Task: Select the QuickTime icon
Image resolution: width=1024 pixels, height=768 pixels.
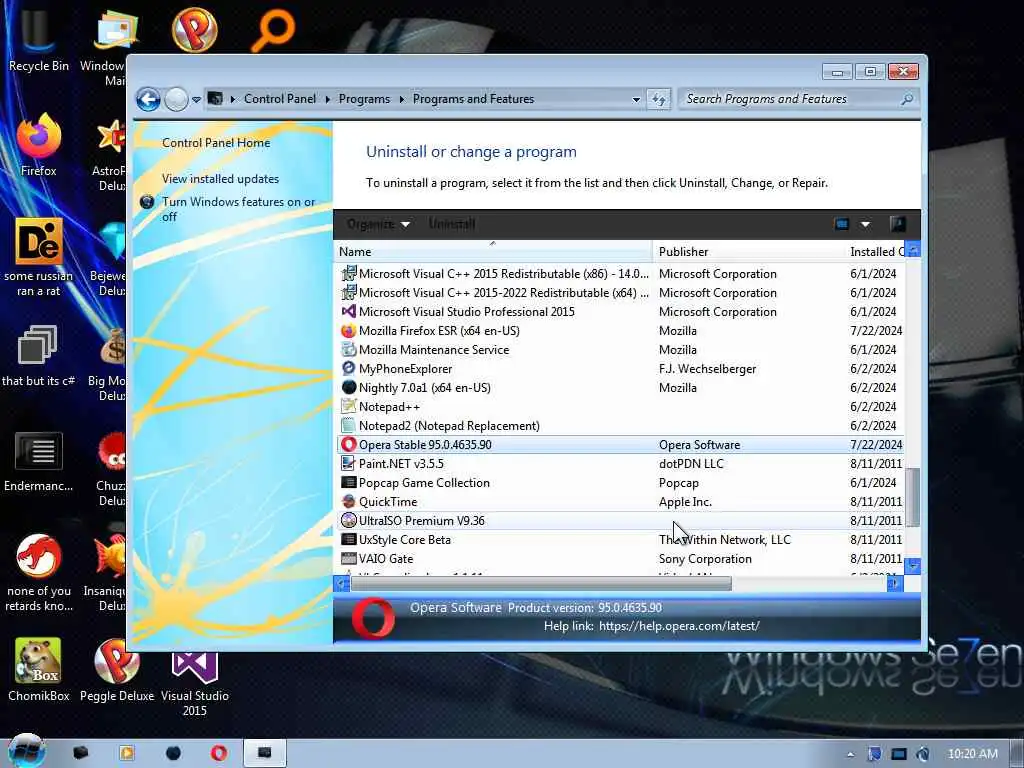Action: pos(349,502)
